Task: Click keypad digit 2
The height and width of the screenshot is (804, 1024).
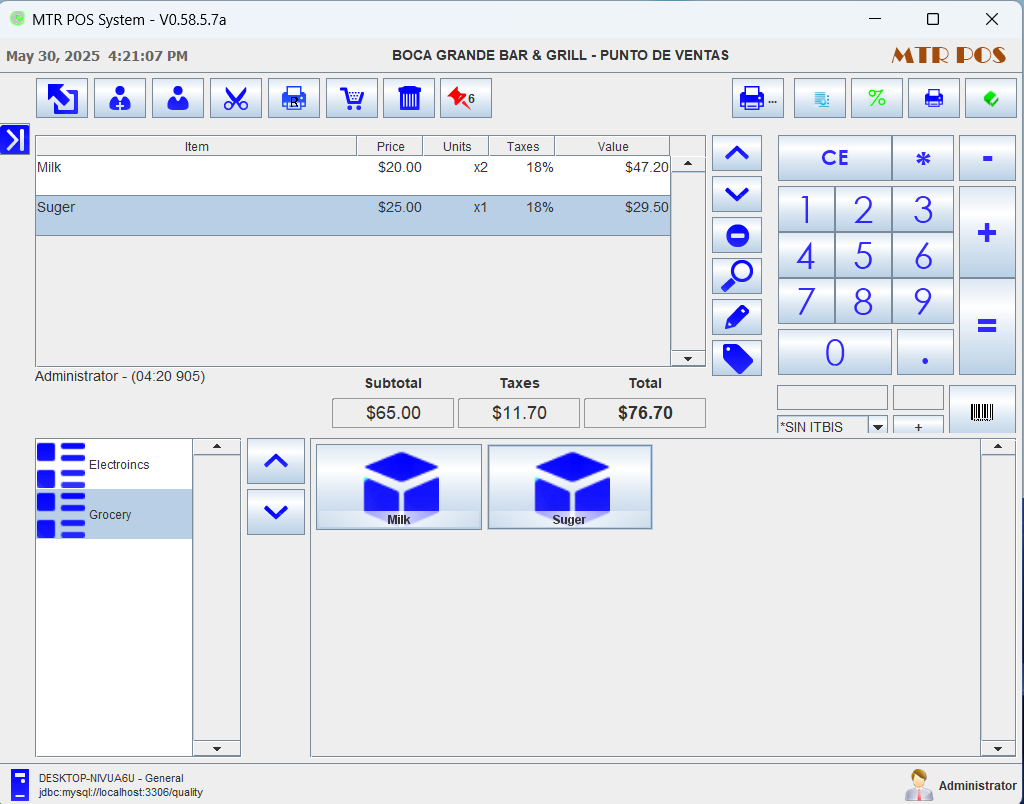Action: coord(863,210)
